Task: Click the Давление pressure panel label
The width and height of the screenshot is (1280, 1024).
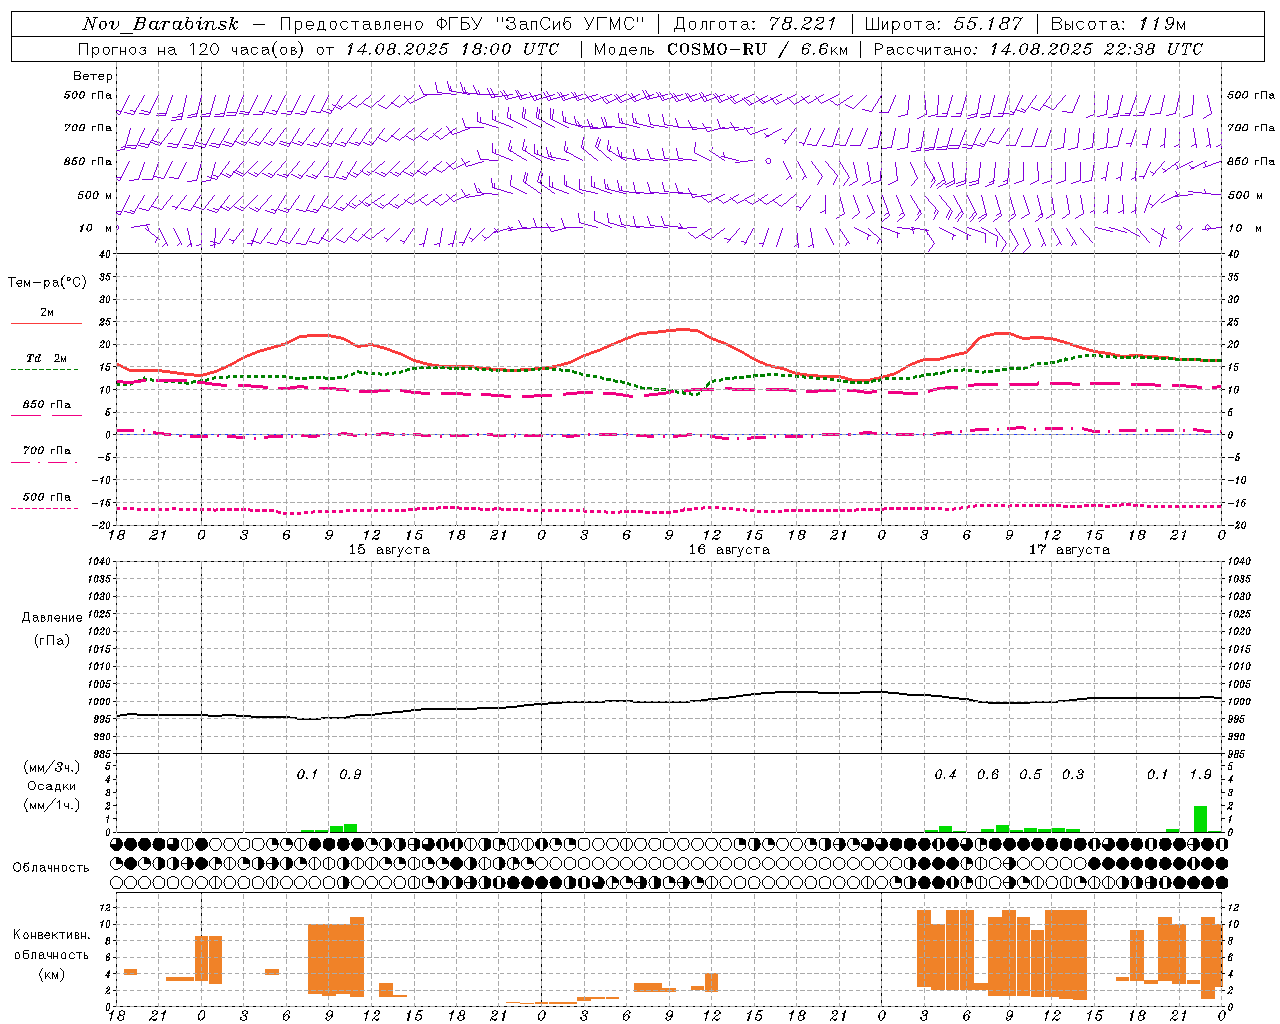Action: pyautogui.click(x=52, y=618)
